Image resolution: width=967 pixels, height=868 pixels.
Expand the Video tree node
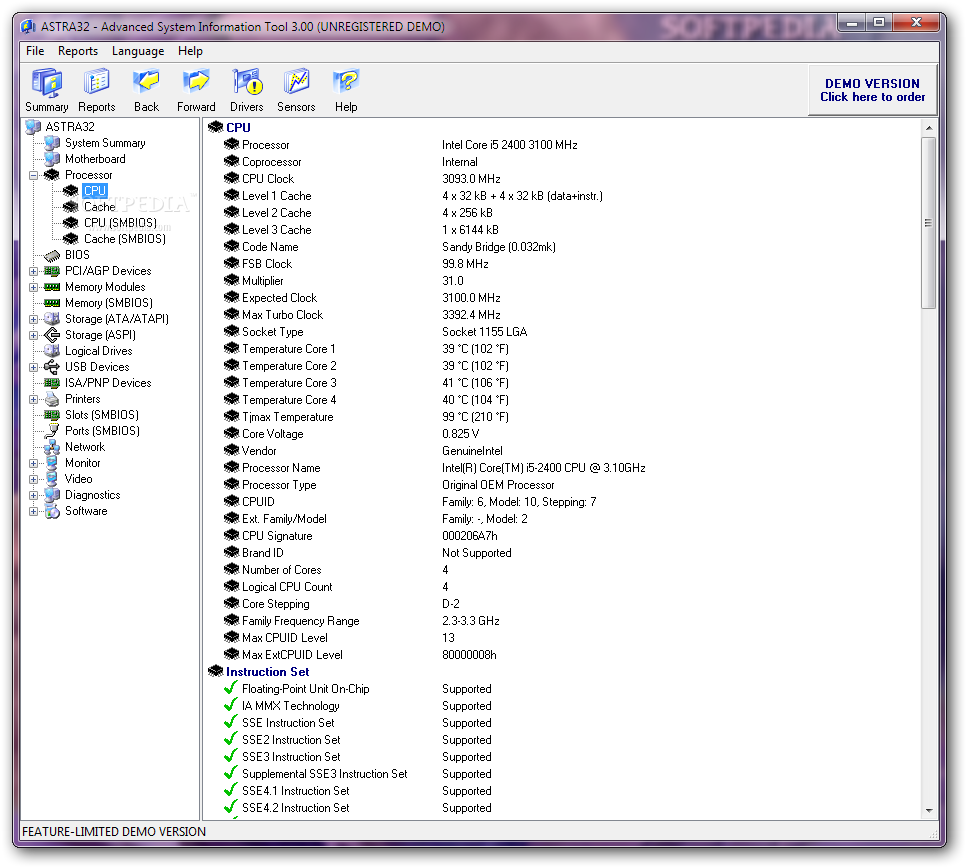point(33,479)
